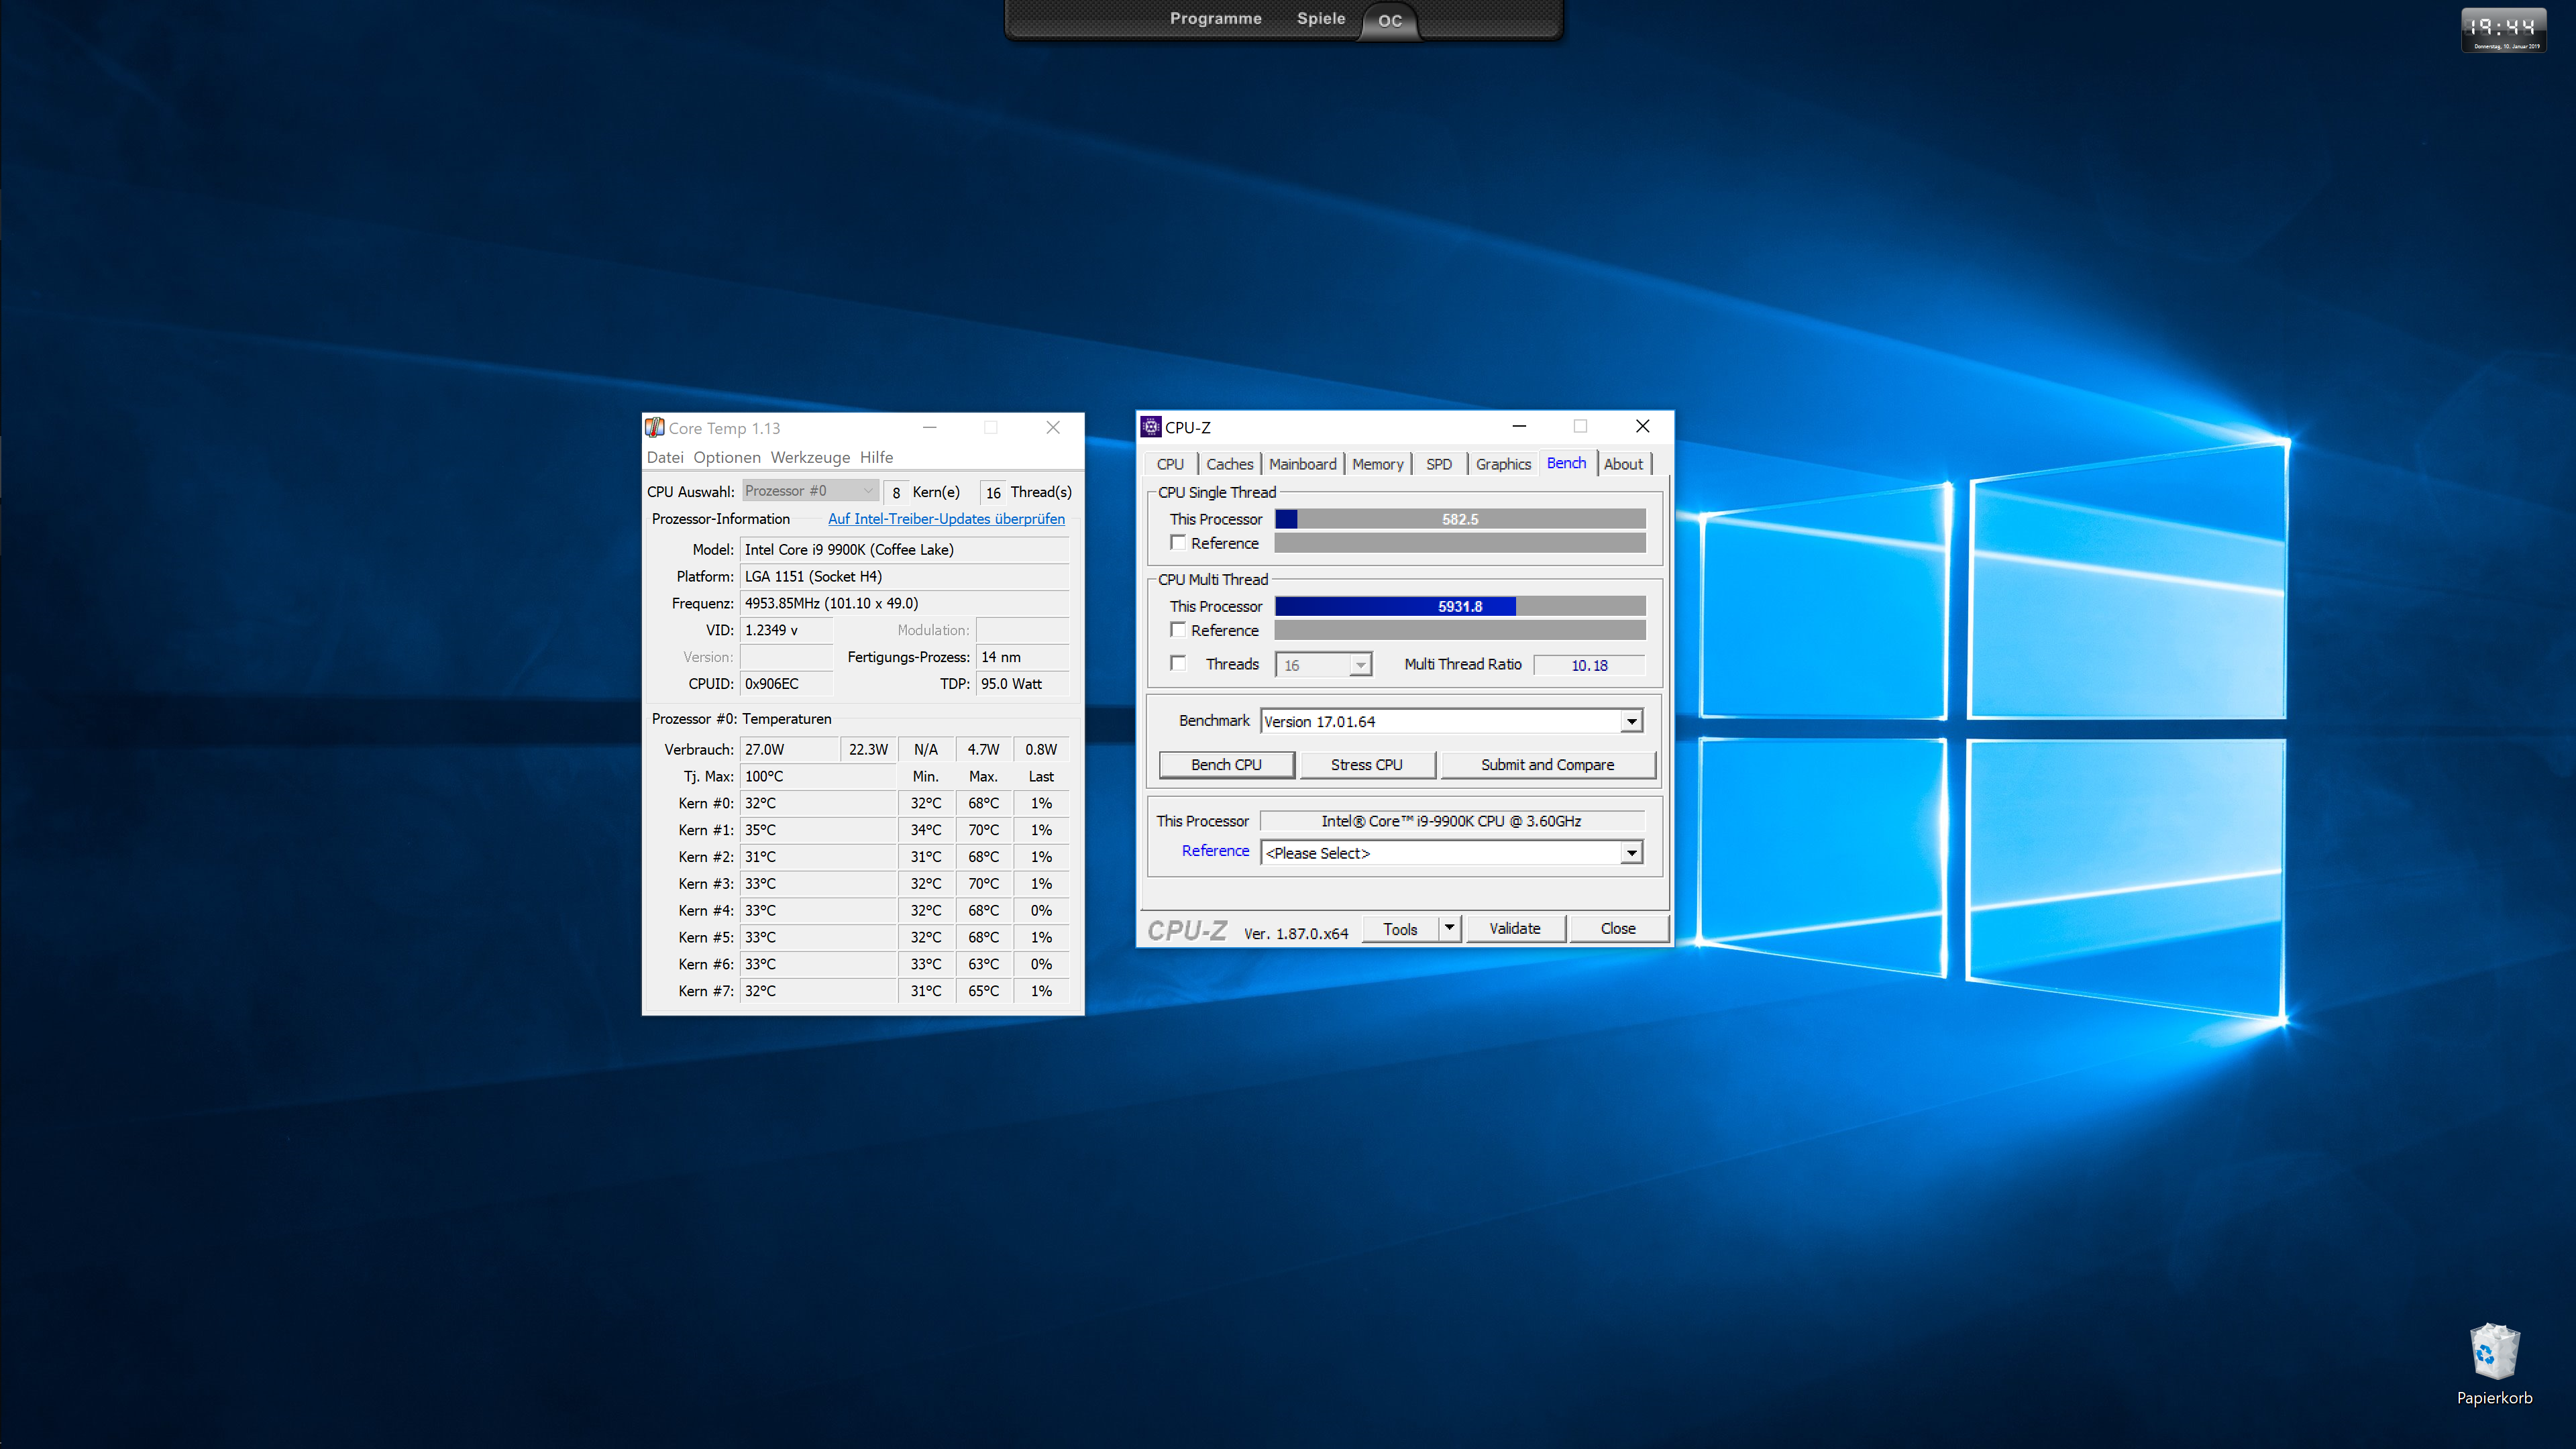This screenshot has width=2576, height=1449.
Task: Enable the Single Thread Reference checkbox
Action: pos(1178,543)
